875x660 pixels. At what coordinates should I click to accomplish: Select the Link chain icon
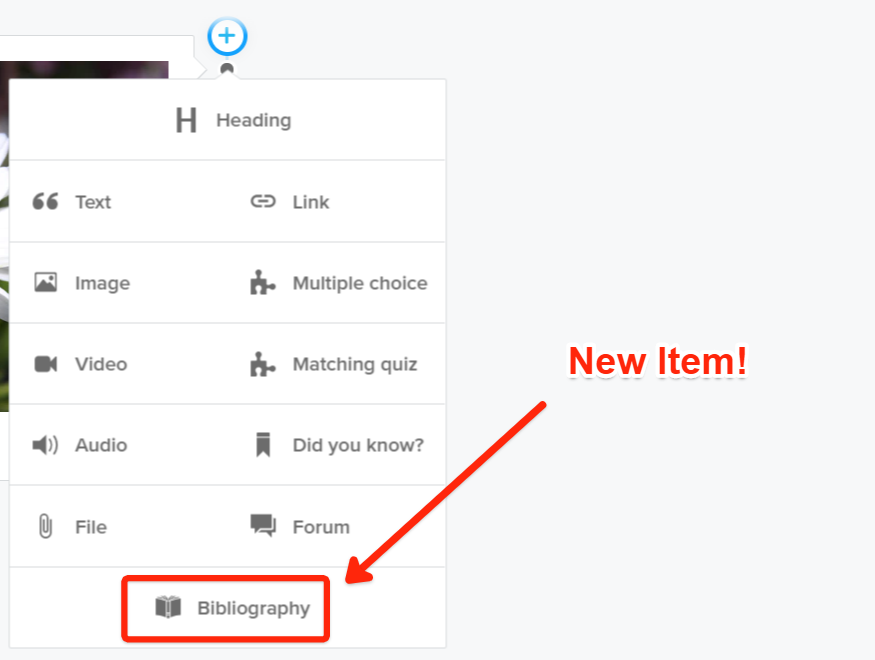pyautogui.click(x=263, y=201)
